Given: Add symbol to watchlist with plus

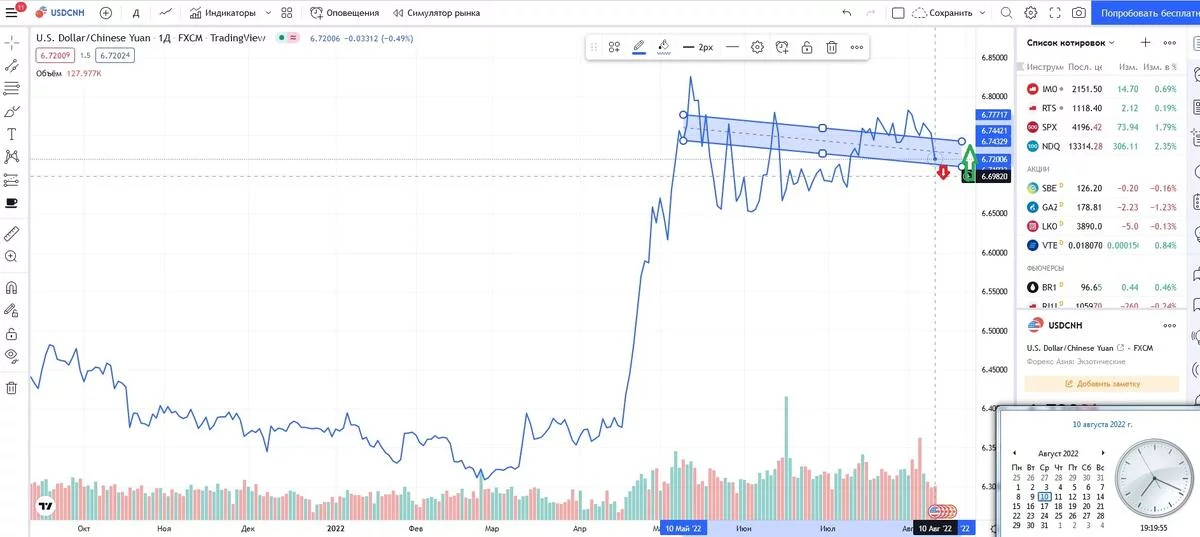Looking at the screenshot, I should pos(1146,43).
